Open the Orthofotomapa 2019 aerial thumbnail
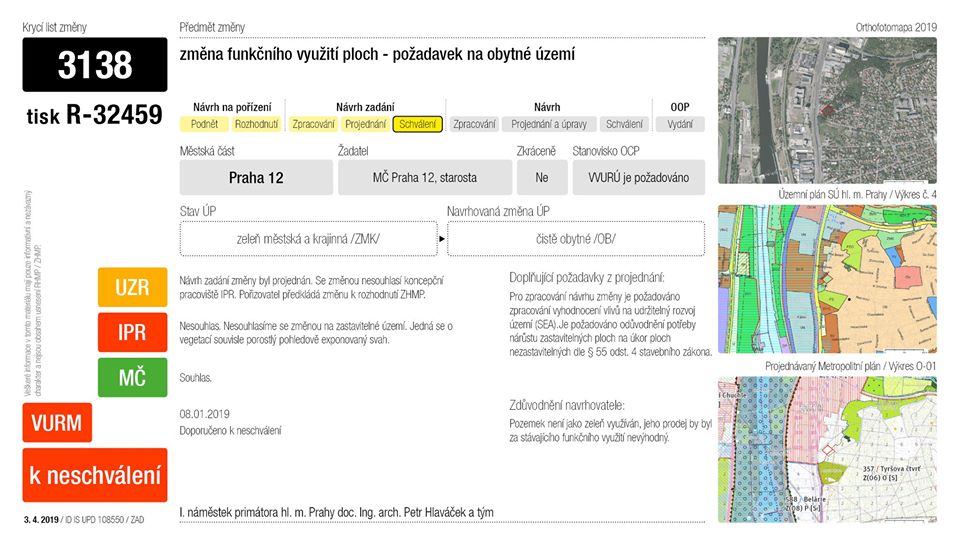Image resolution: width=960 pixels, height=539 pixels. pos(827,110)
